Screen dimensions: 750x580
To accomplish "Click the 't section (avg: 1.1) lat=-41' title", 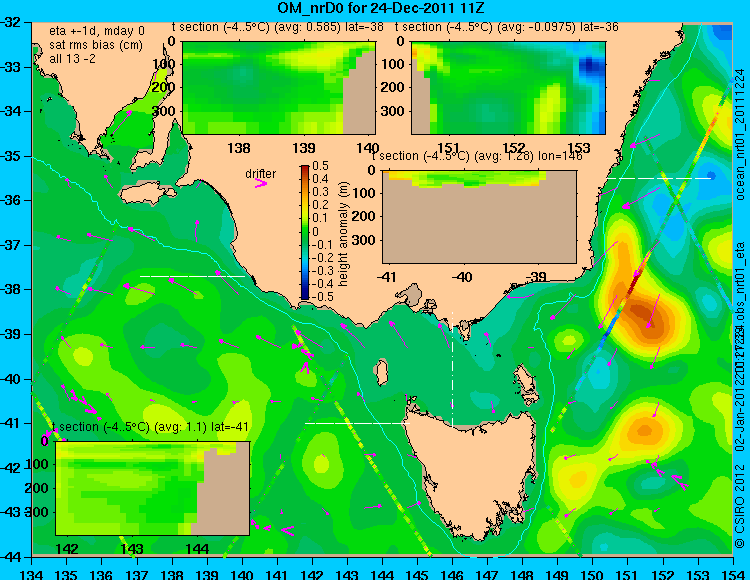I will [x=150, y=427].
